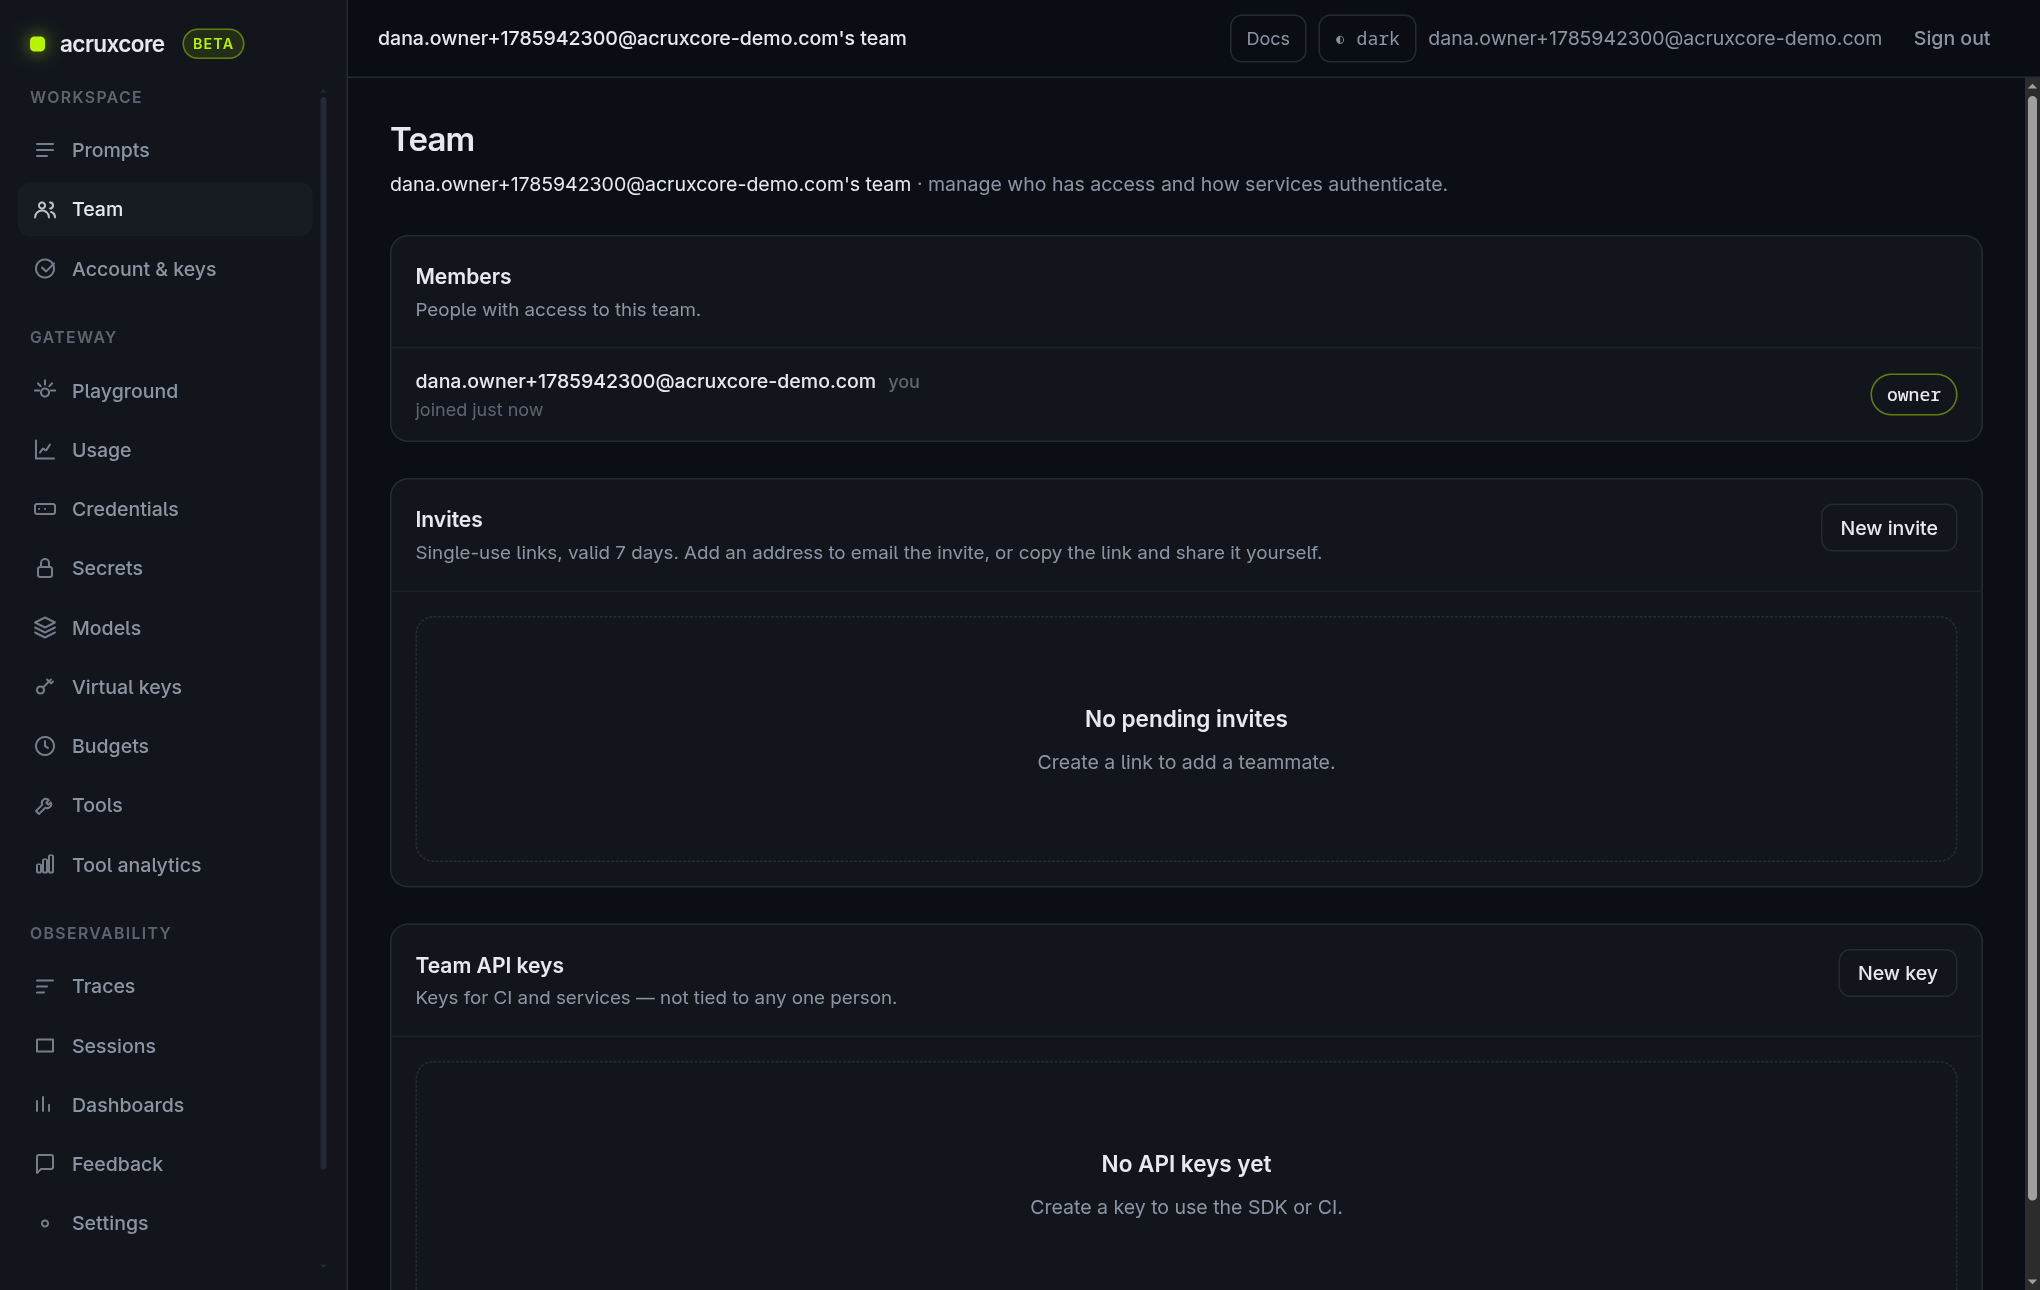Image resolution: width=2040 pixels, height=1290 pixels.
Task: Click the 'Team API keys' heading
Action: pyautogui.click(x=489, y=966)
